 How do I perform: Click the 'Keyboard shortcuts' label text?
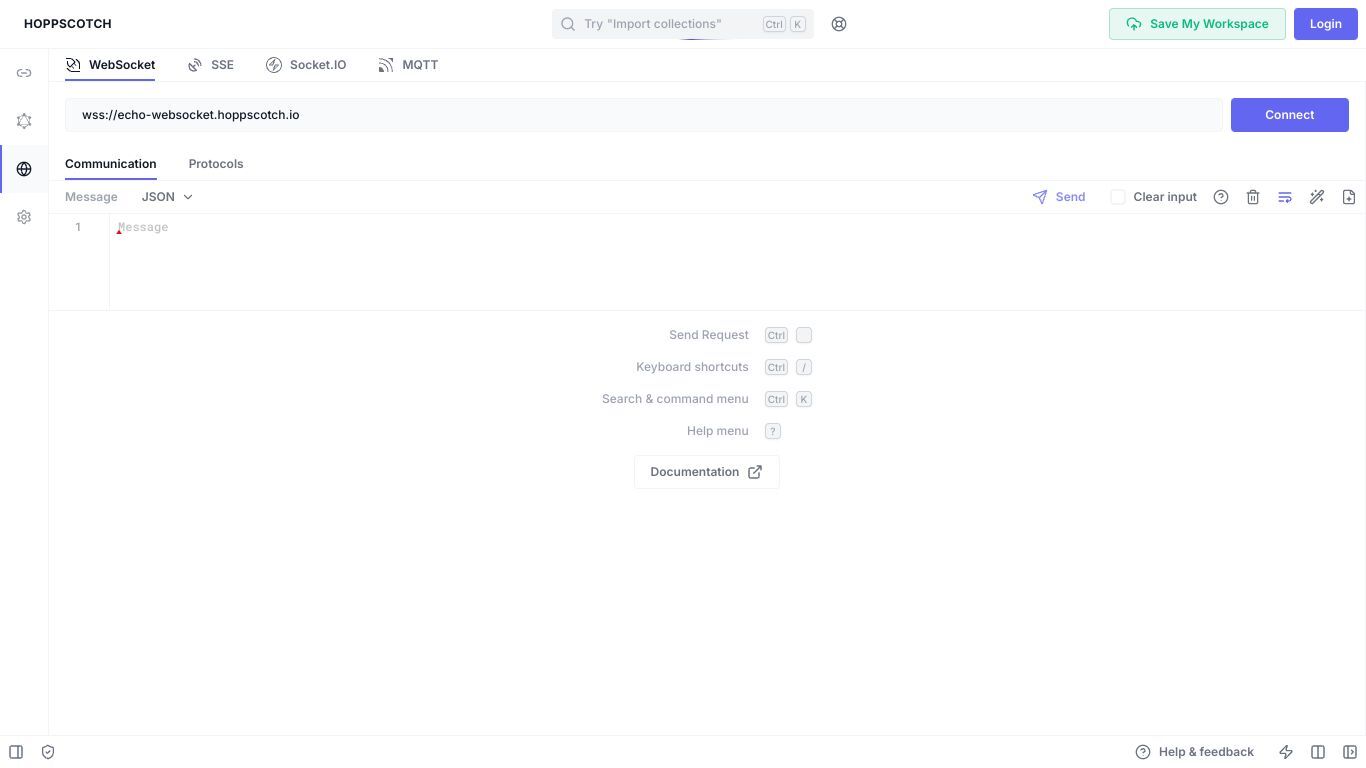(692, 367)
